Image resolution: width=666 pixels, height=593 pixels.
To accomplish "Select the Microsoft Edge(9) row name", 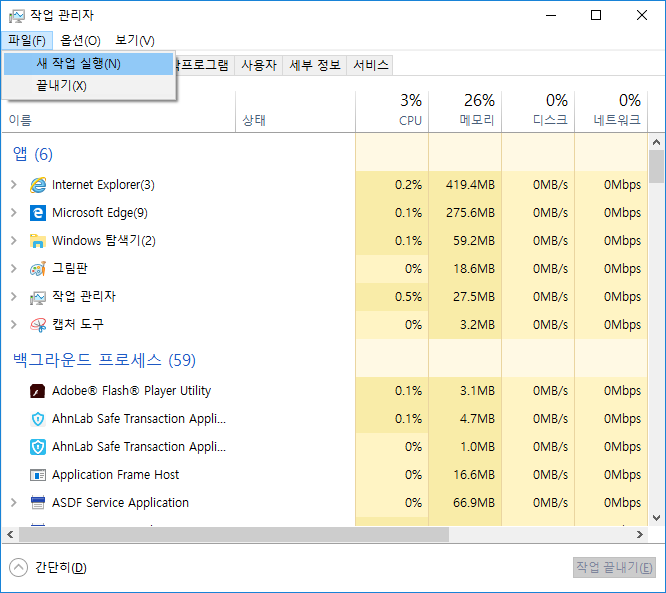I will point(100,213).
